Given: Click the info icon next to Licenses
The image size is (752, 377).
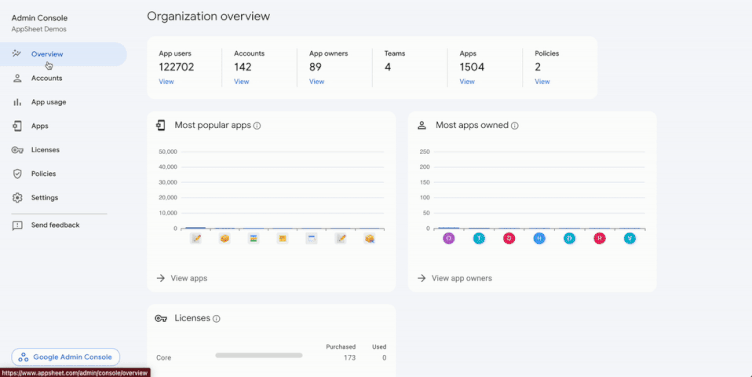Looking at the screenshot, I should [216, 318].
